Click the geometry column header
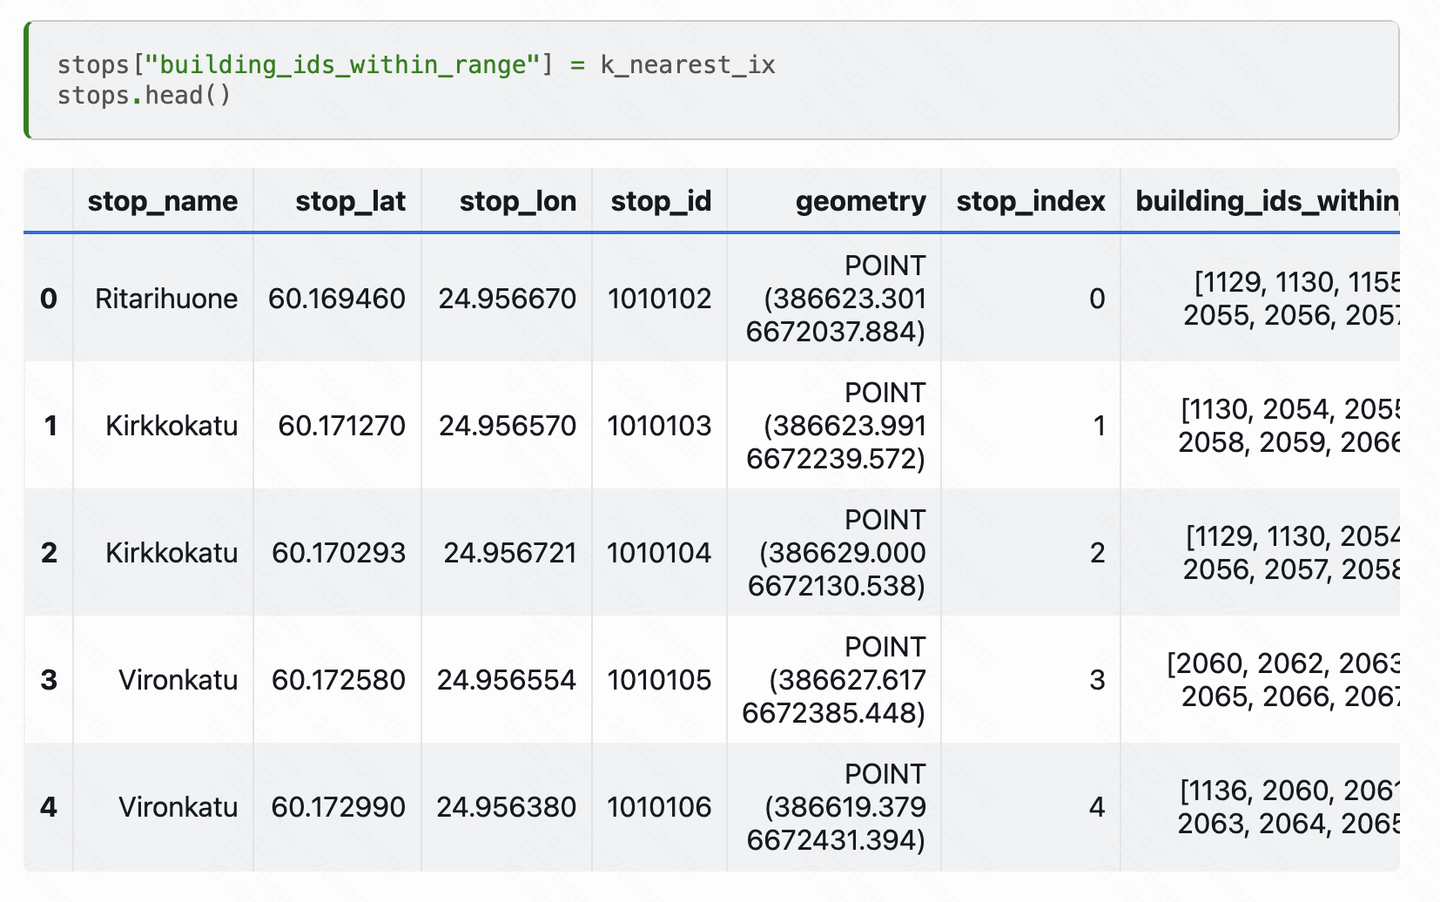Screen dimensions: 1440x902 coord(860,201)
